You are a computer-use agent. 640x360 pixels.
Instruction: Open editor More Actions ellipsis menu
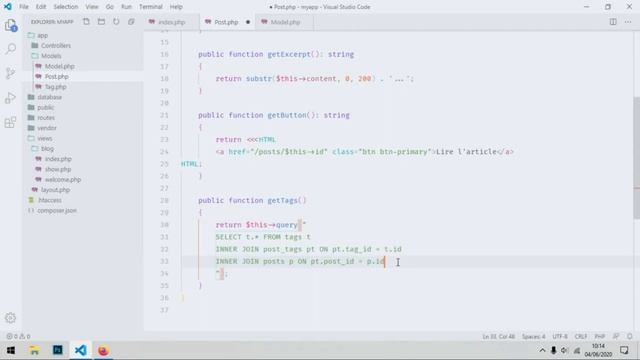coord(628,22)
